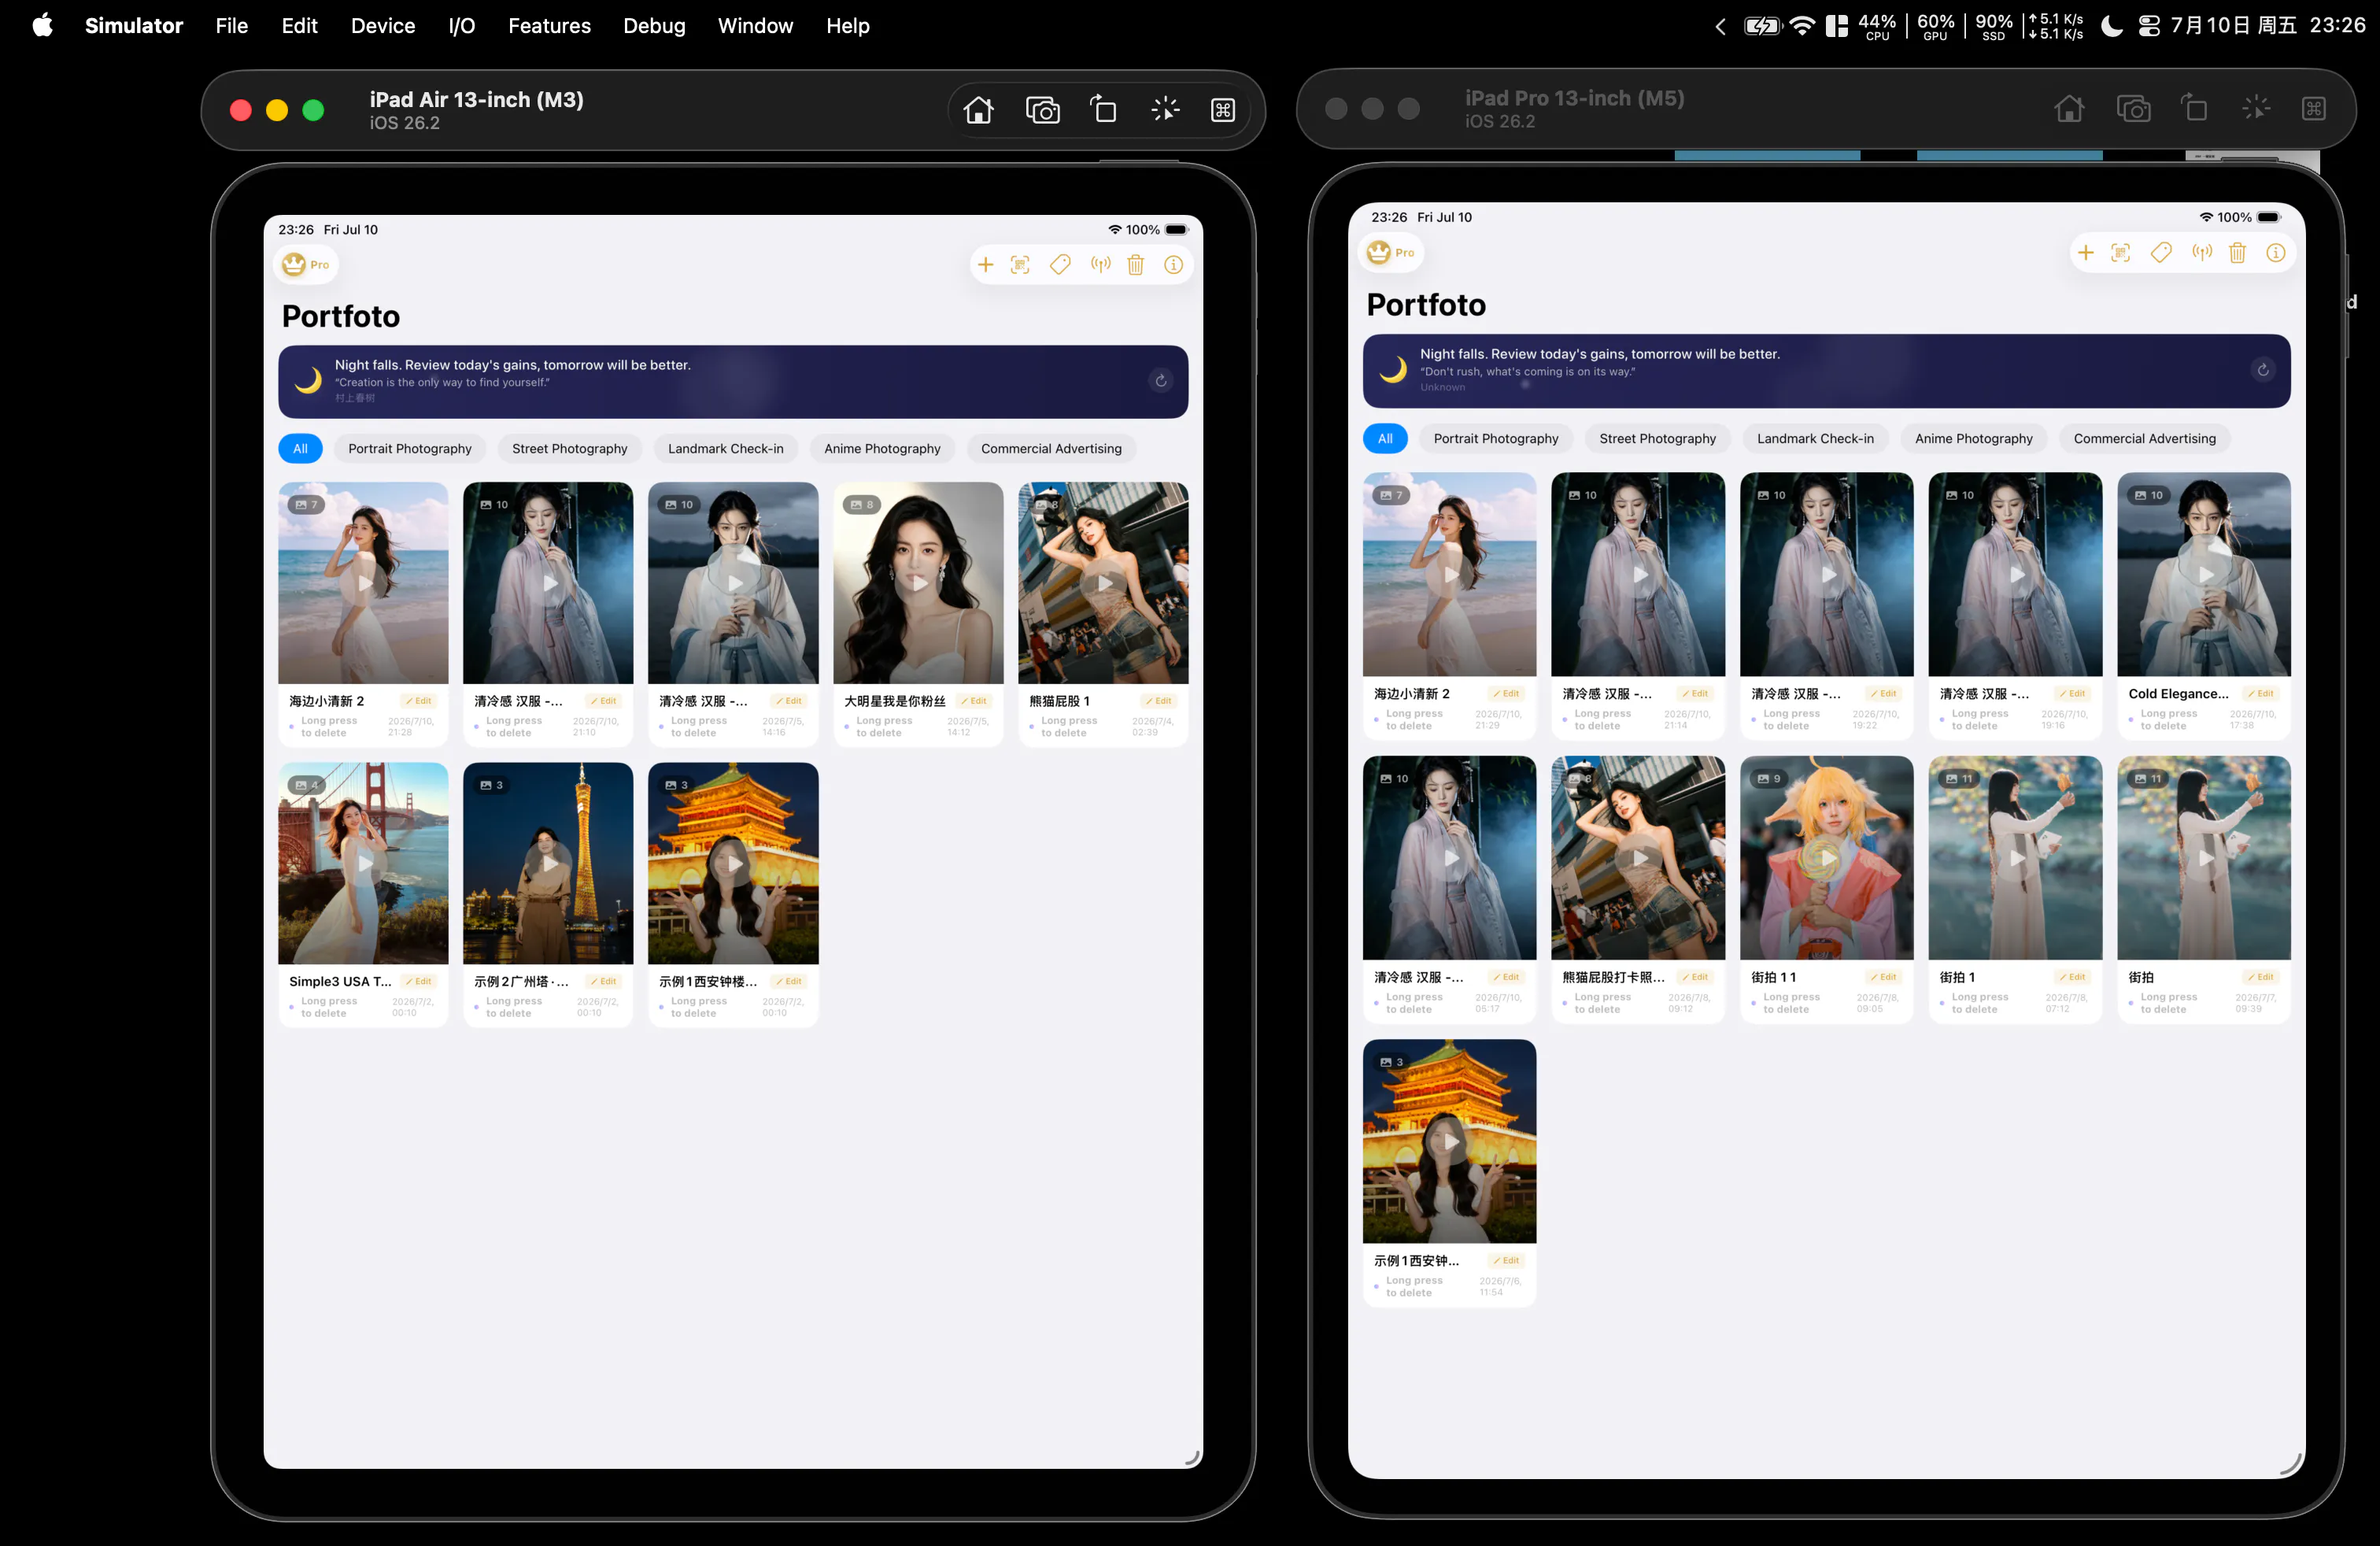The height and width of the screenshot is (1546, 2380).
Task: Open the I/O menu
Action: (462, 26)
